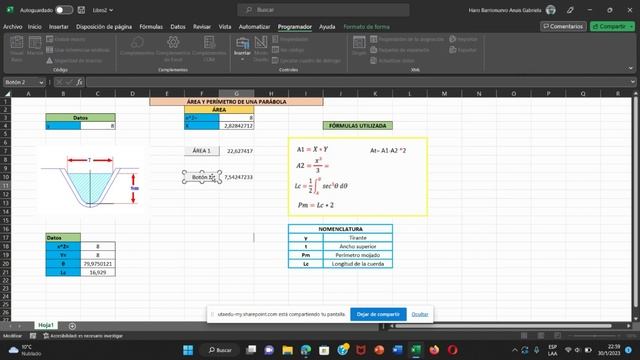Click the green Compartir button
The image size is (640, 360).
609,26
